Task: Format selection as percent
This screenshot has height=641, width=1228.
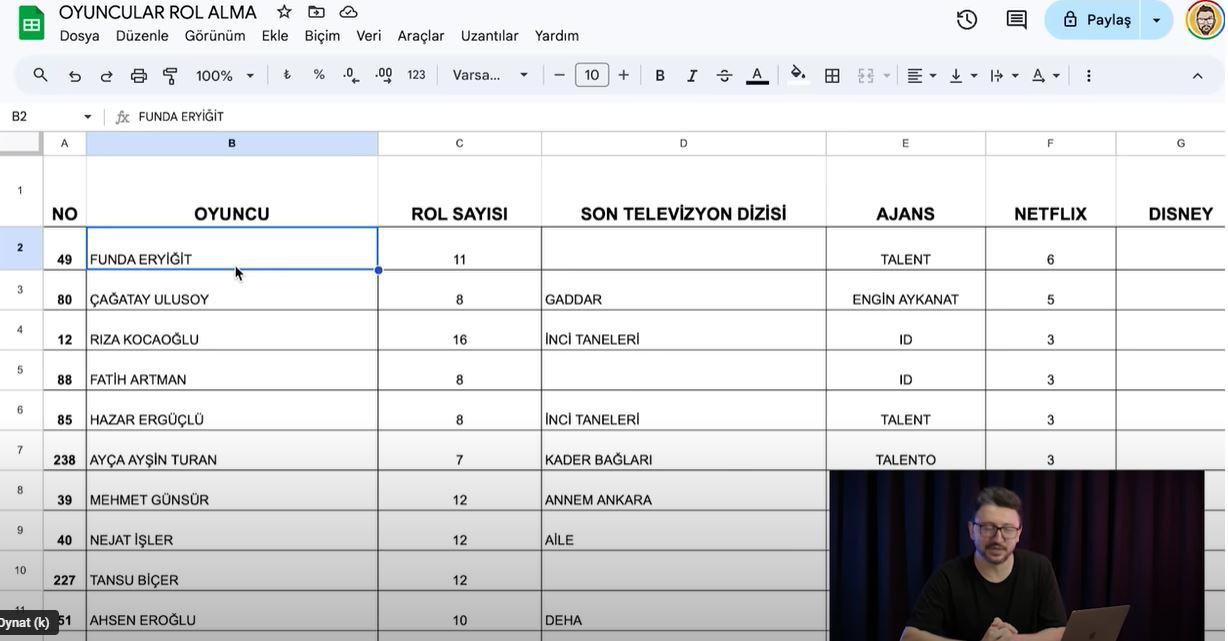Action: (319, 75)
